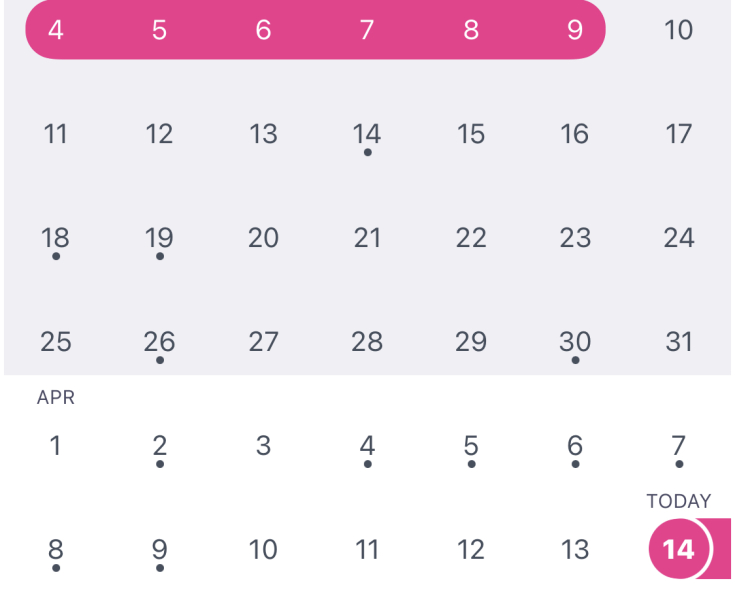Screen dimensions: 735x600
Task: Tap March 9 at end of highlighted range
Action: coord(574,30)
